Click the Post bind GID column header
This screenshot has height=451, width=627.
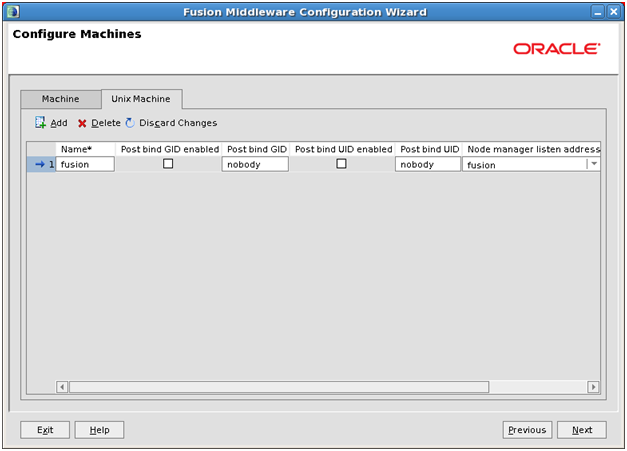coord(256,149)
